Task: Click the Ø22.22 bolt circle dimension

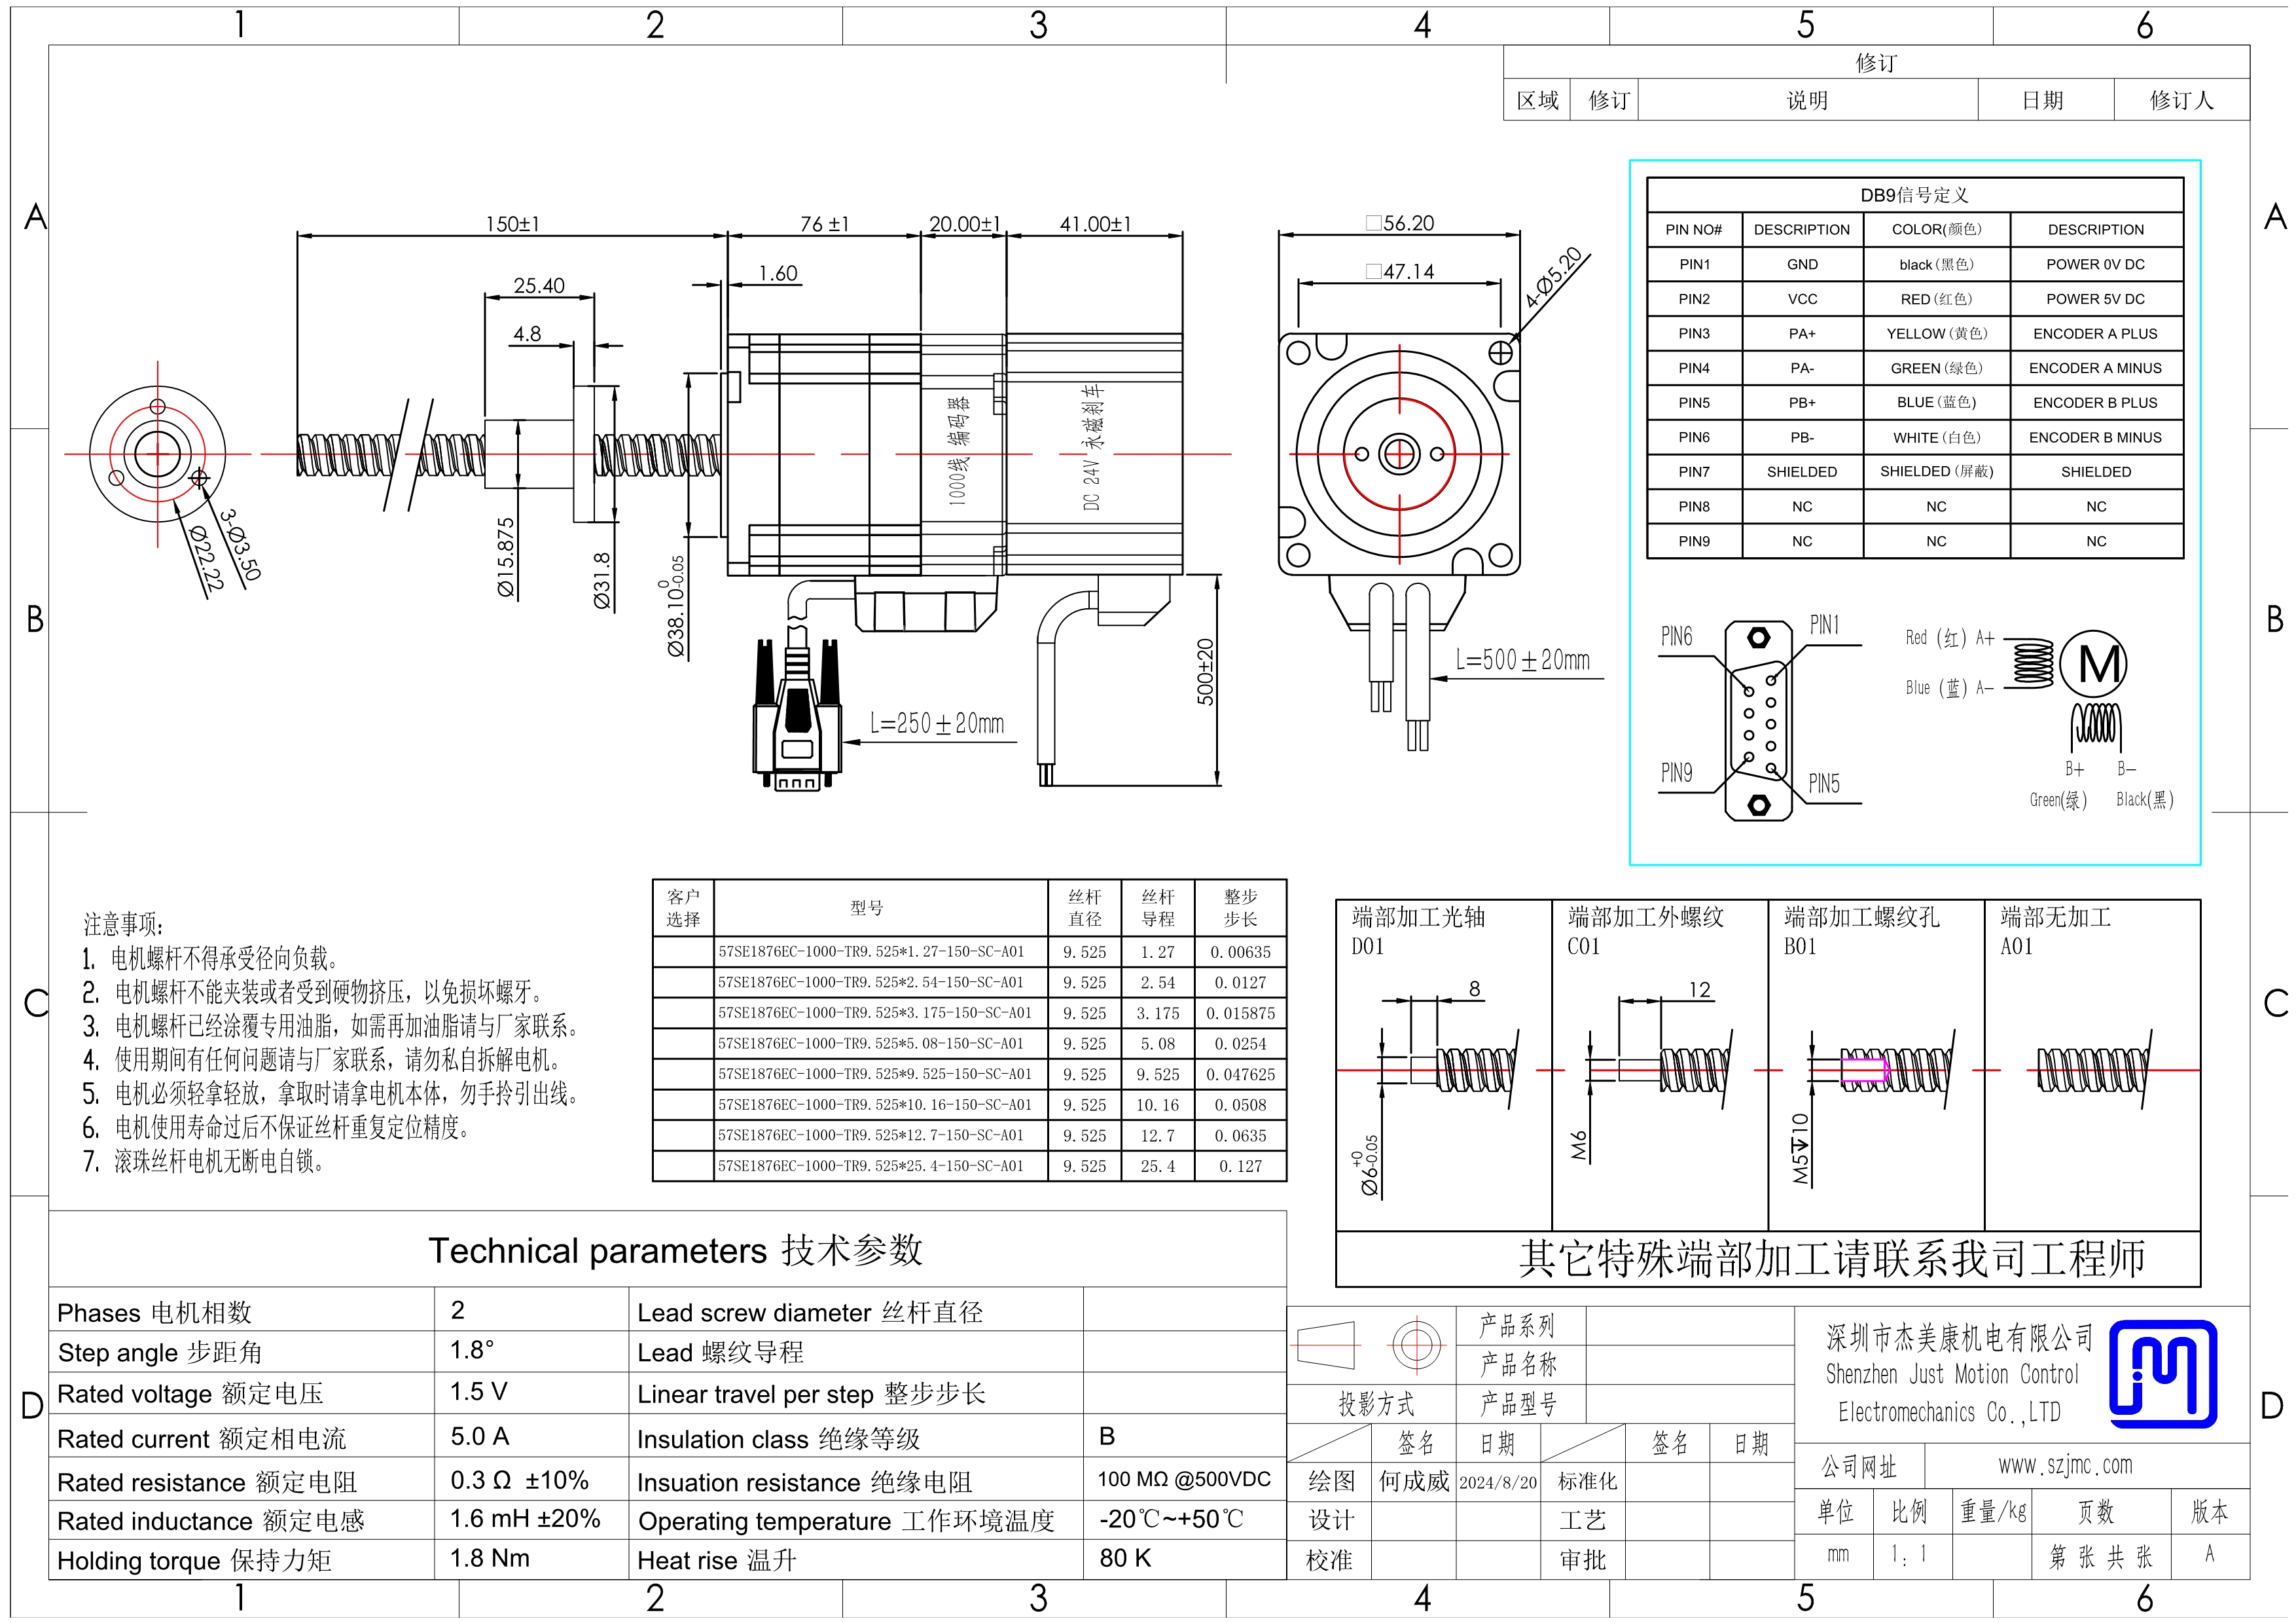Action: (207, 560)
